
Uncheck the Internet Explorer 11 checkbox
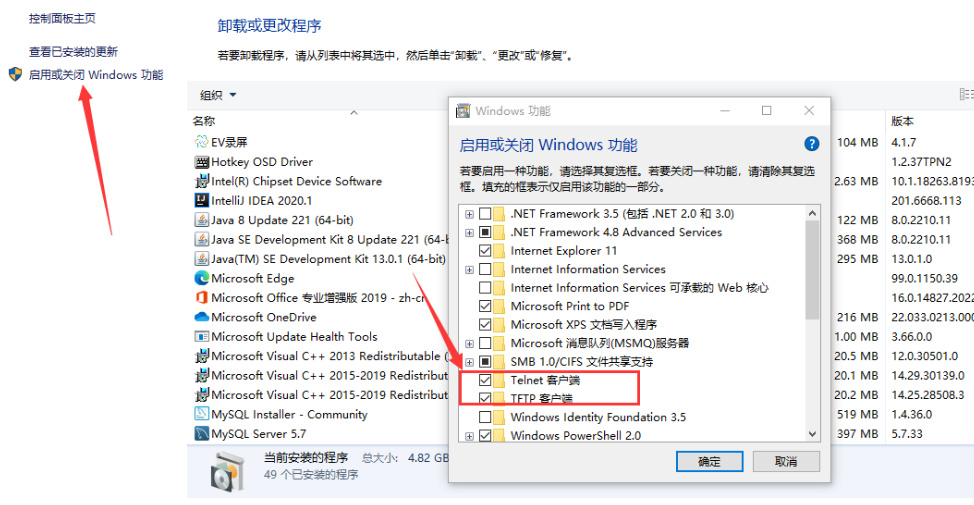pyautogui.click(x=485, y=251)
